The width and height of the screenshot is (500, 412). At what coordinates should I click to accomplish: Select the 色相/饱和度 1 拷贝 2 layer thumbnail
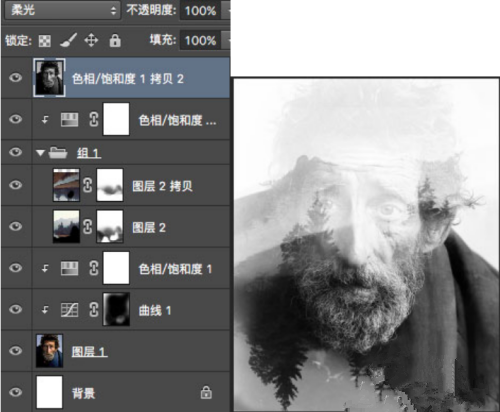49,78
